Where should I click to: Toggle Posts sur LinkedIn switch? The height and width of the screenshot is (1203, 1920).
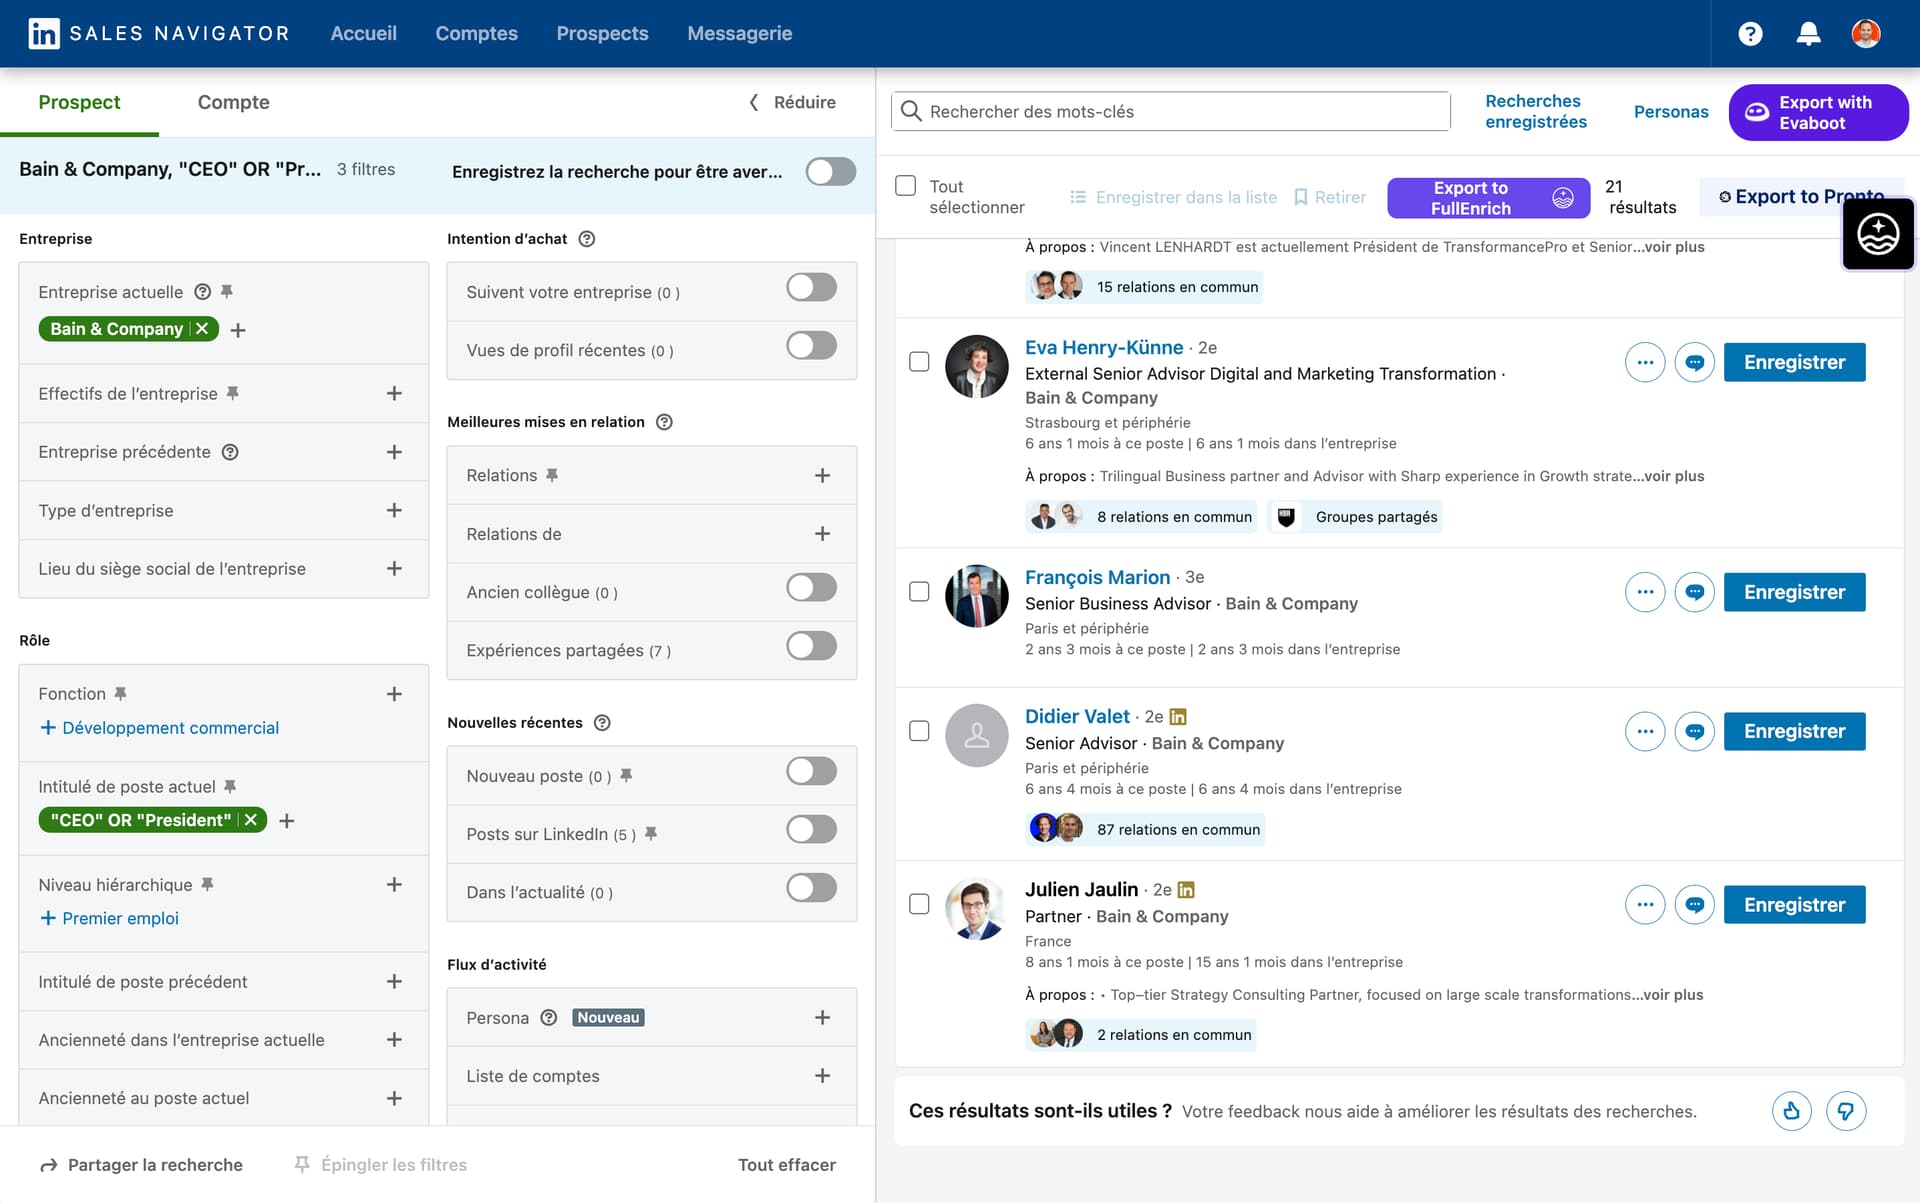click(811, 830)
